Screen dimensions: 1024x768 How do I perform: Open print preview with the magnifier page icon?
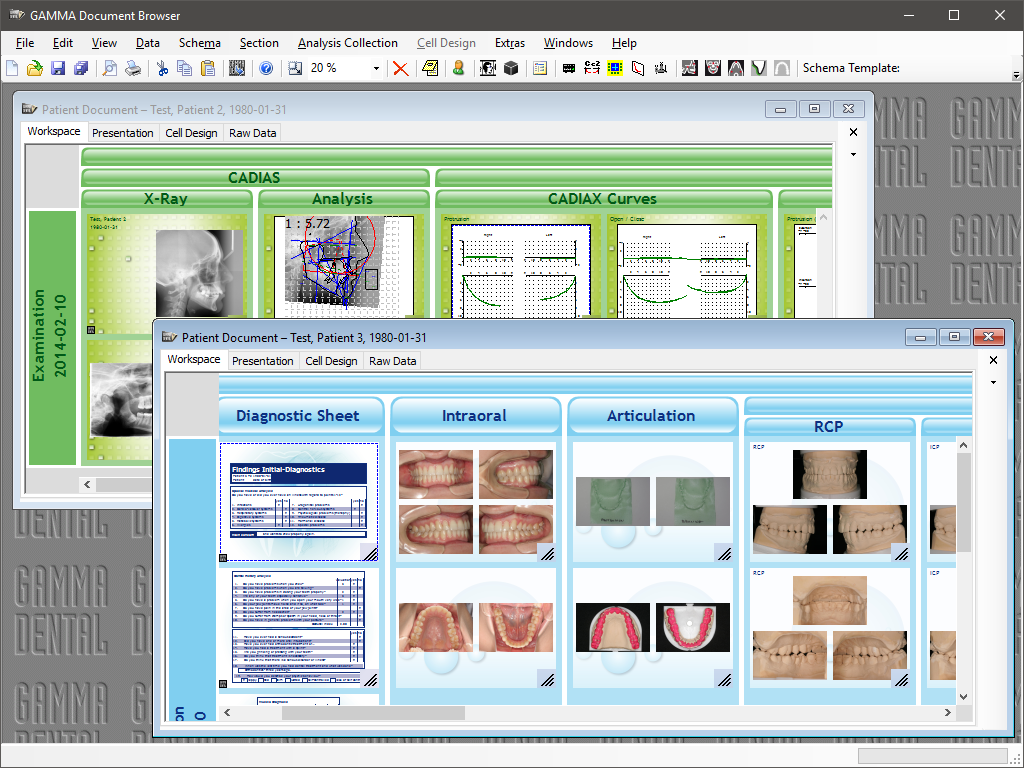click(109, 69)
